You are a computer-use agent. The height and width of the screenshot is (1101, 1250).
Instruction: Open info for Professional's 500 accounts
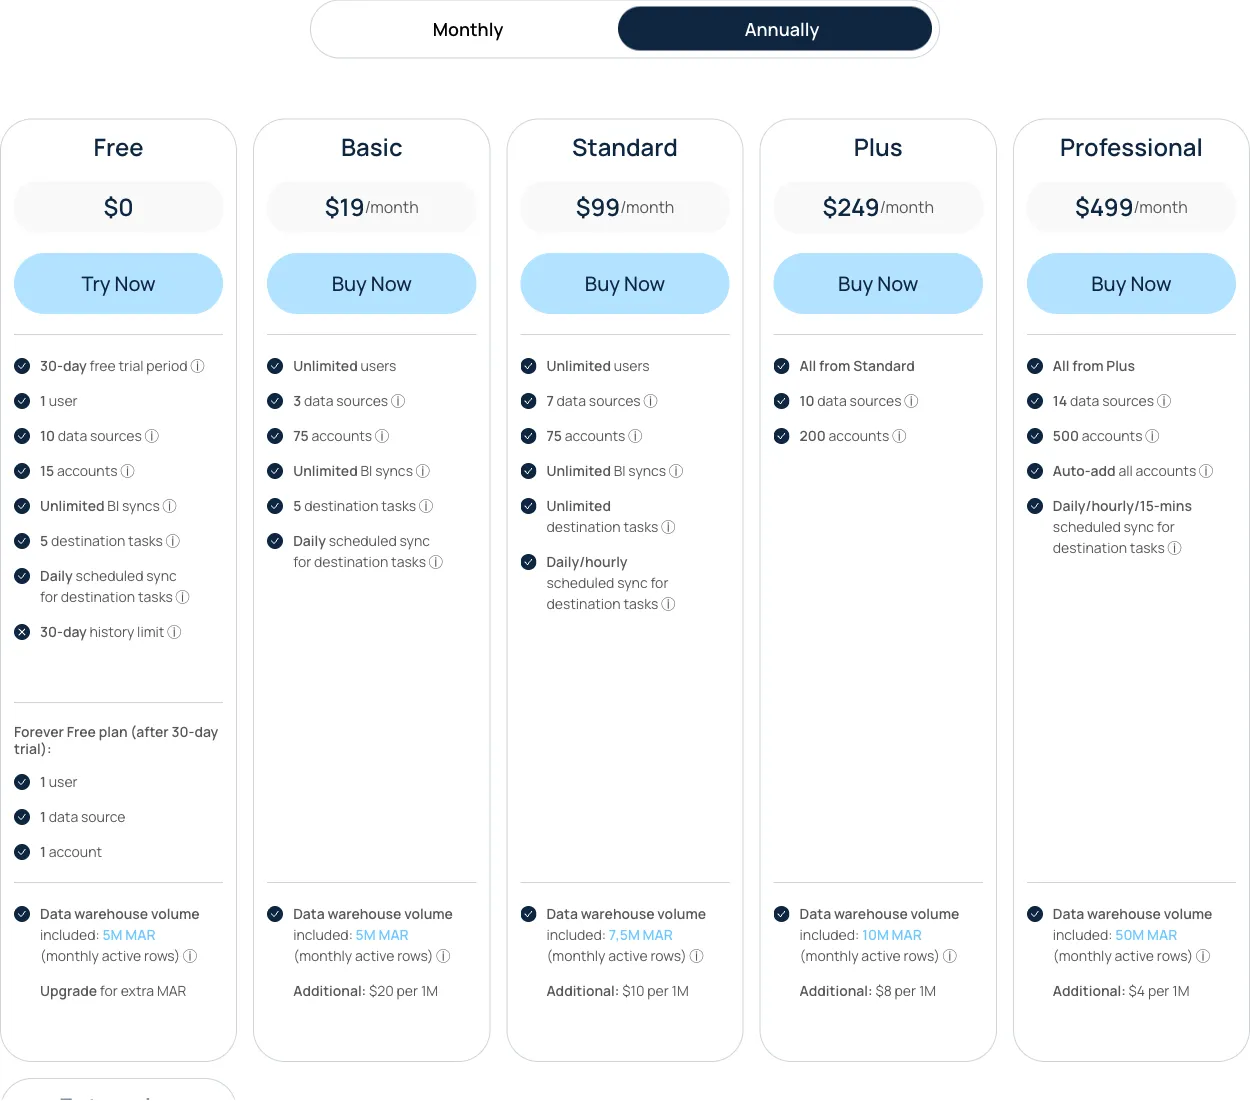(x=1153, y=436)
